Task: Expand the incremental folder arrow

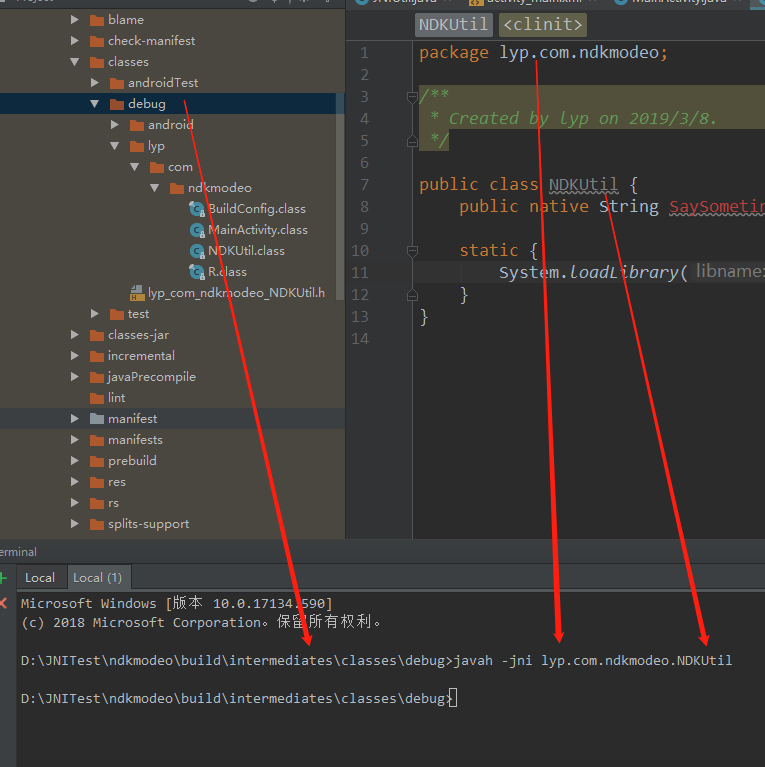Action: 75,356
